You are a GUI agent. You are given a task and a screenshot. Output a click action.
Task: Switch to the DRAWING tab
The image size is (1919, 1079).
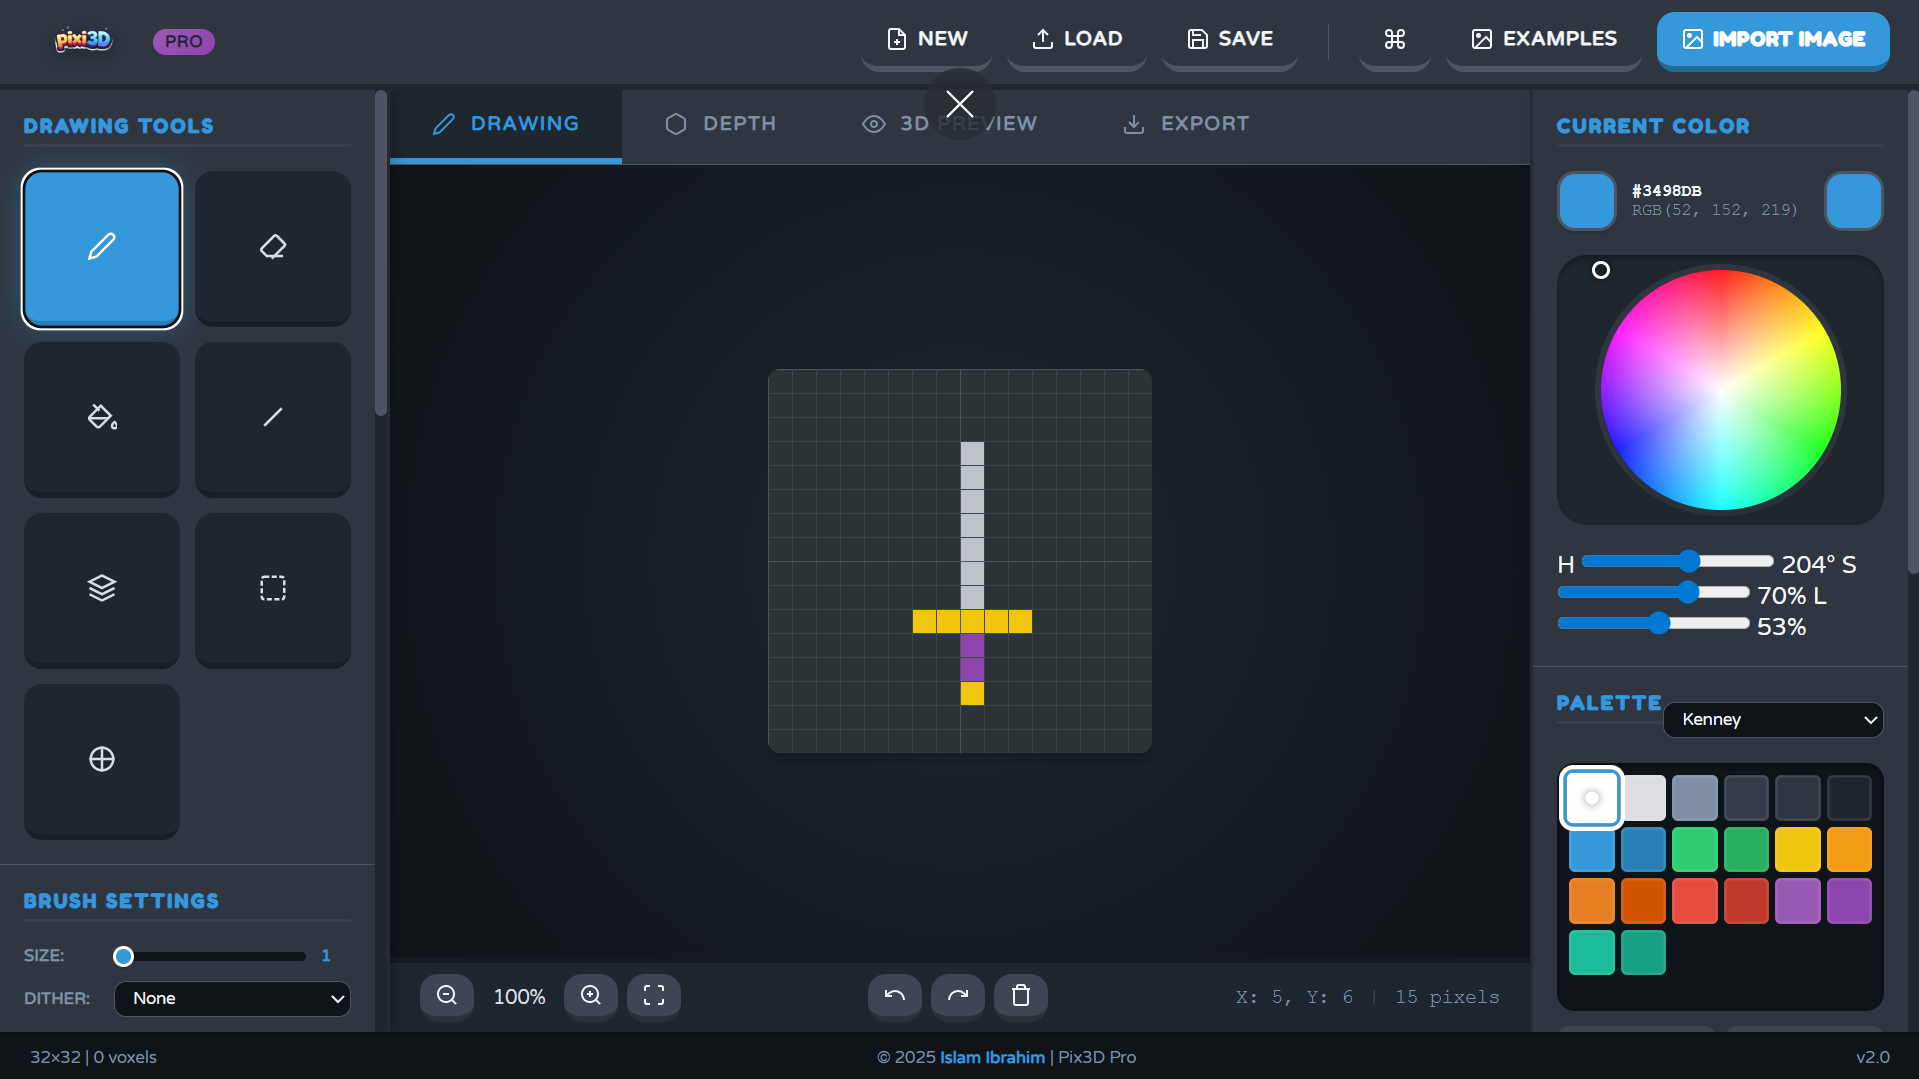tap(506, 125)
